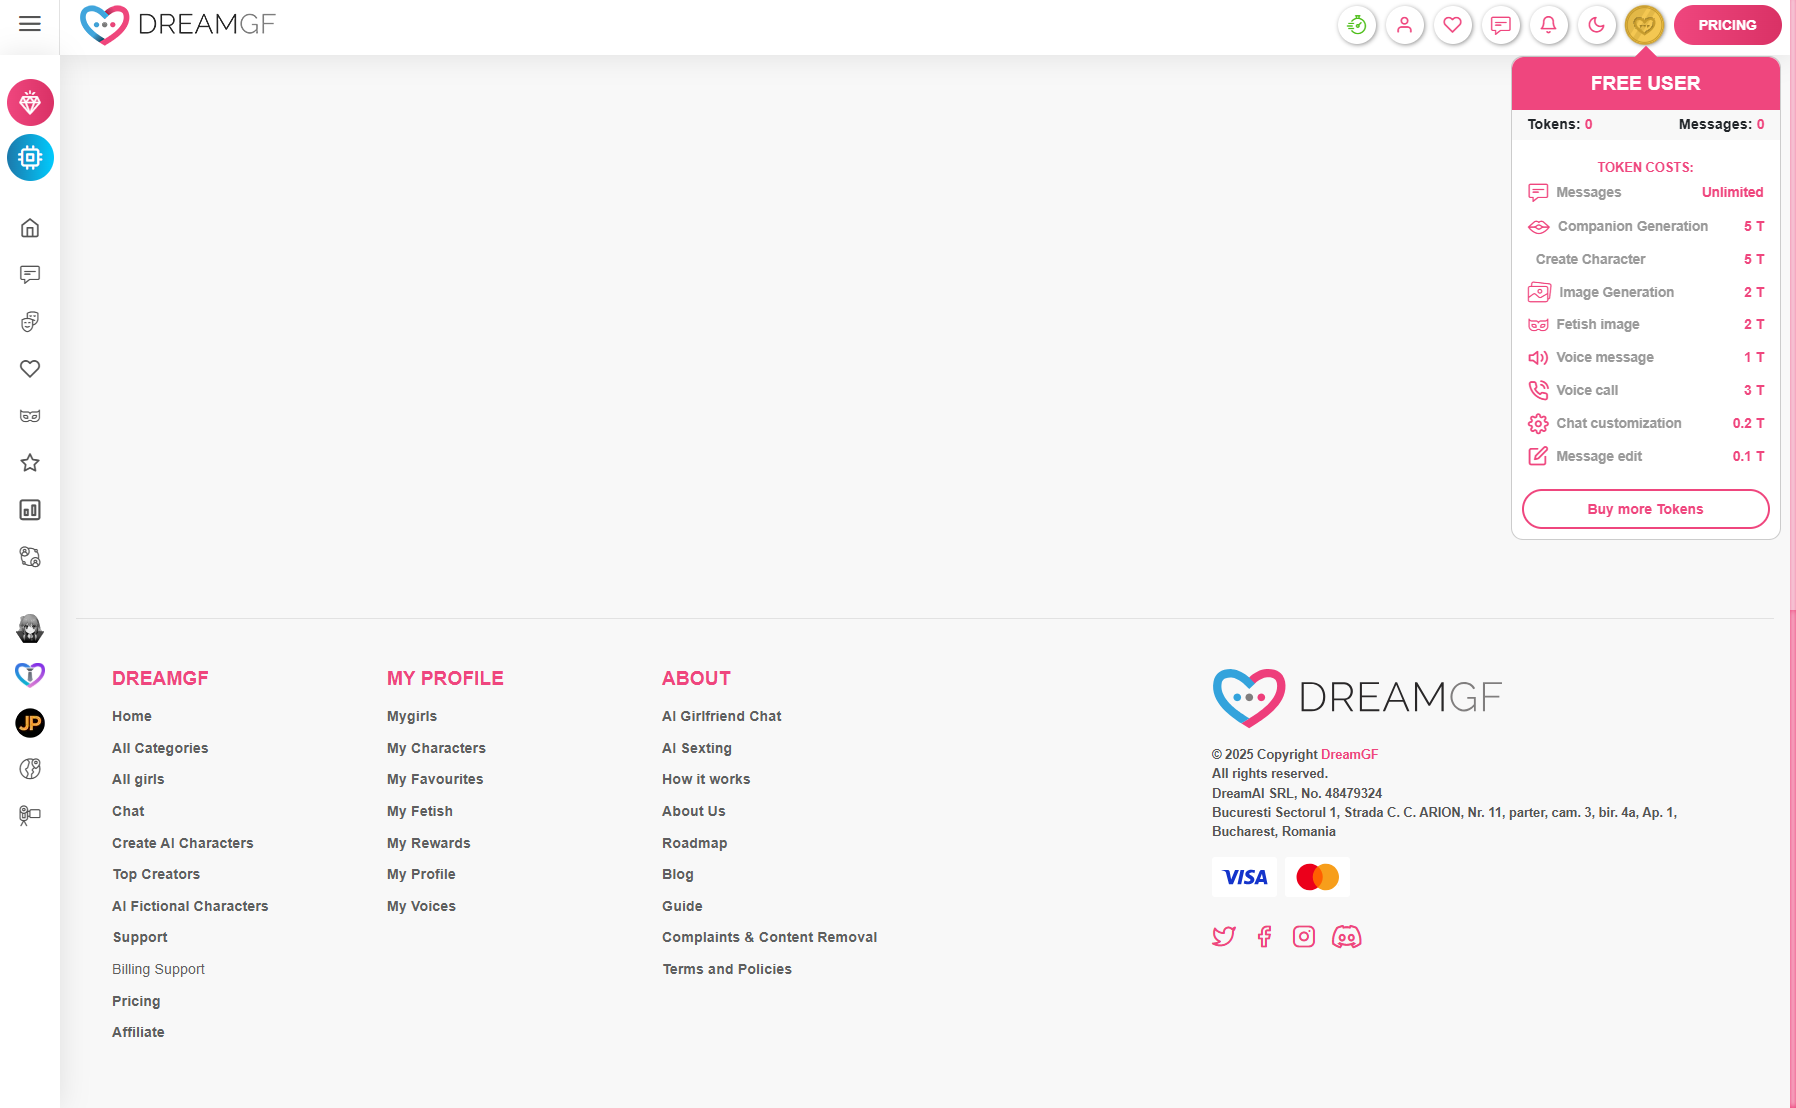Screen dimensions: 1796x1108
Task: Open the hamburger menu
Action: (x=30, y=24)
